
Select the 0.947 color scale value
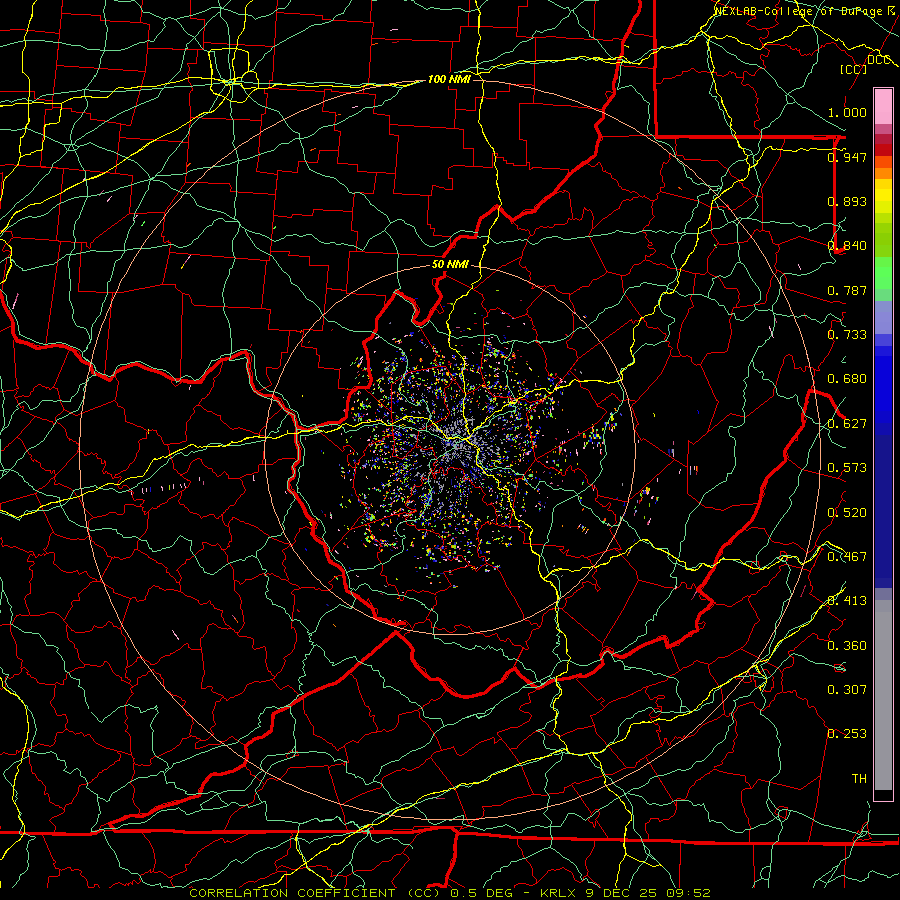click(847, 157)
